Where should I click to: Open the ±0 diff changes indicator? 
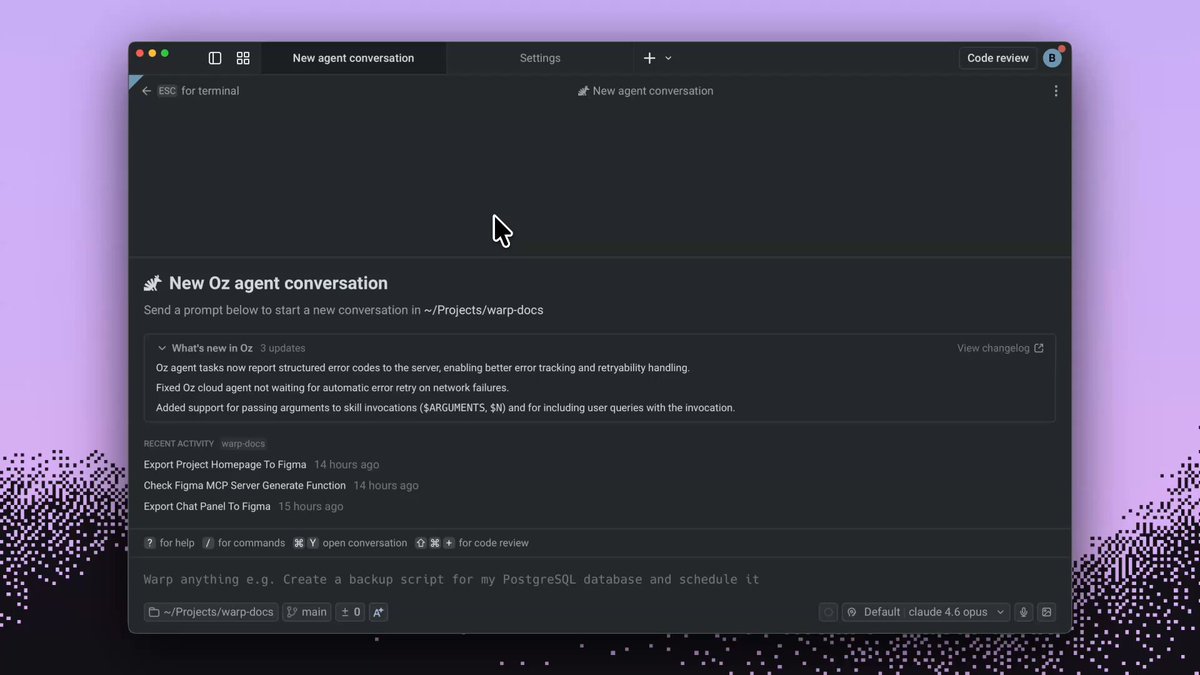(350, 612)
